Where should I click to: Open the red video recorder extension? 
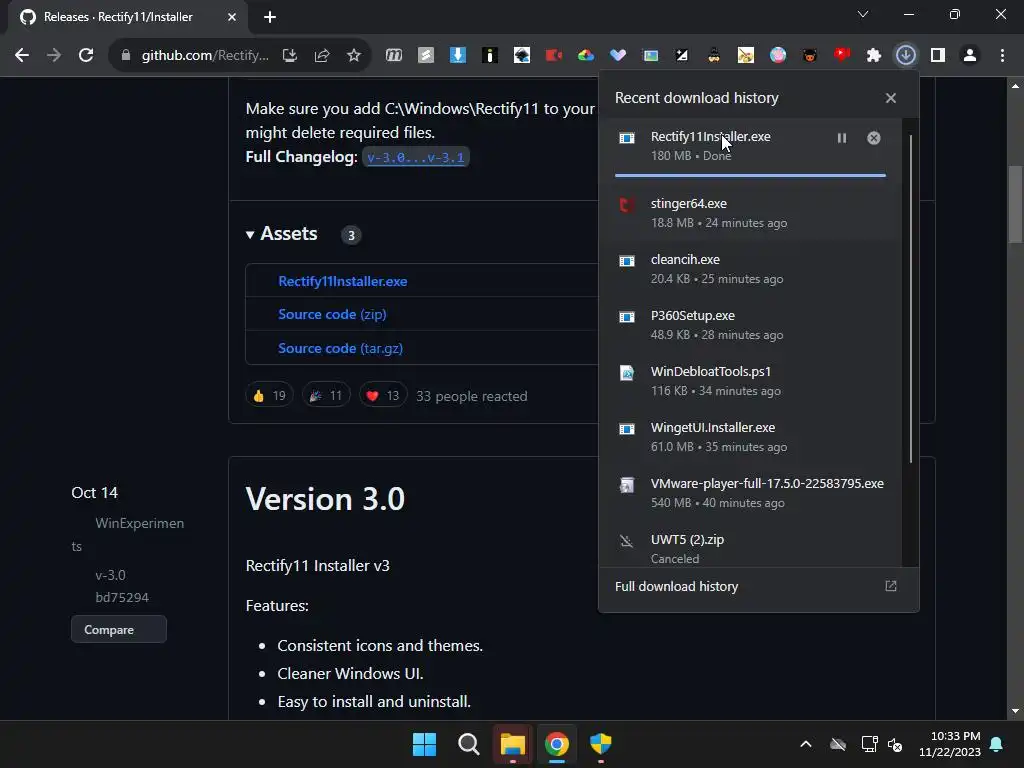(554, 56)
